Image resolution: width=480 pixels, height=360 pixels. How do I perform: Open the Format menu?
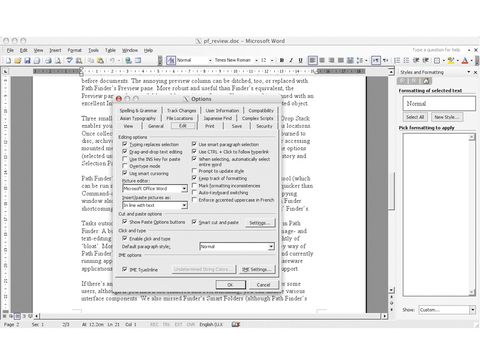point(74,50)
